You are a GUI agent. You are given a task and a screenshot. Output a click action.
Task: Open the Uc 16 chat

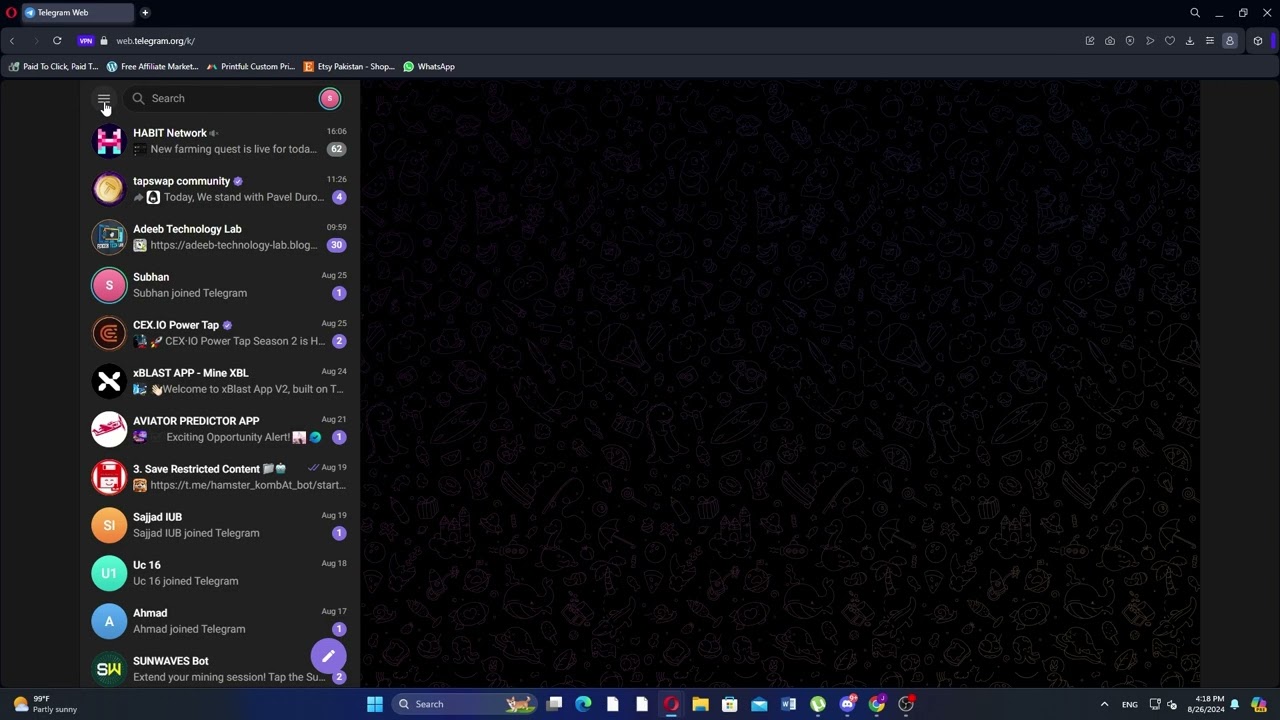[x=220, y=573]
